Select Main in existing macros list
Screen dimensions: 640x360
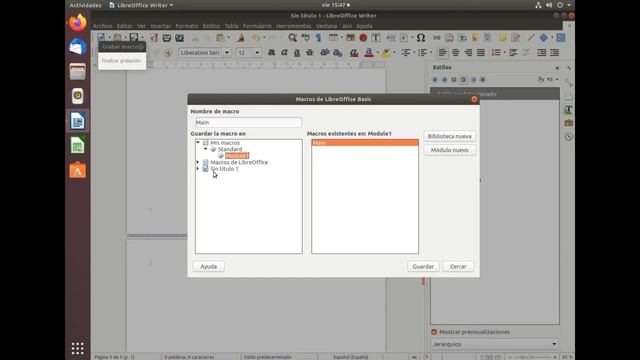point(365,142)
